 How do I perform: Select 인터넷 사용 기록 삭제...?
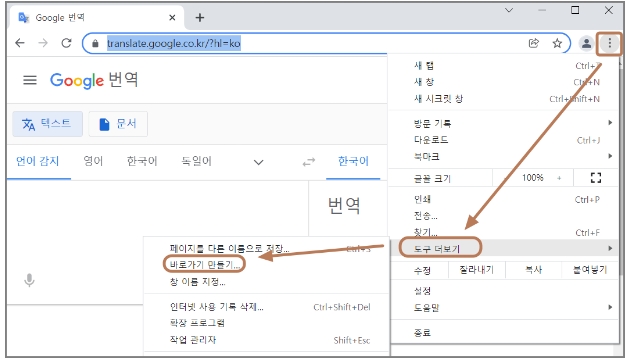pos(266,307)
